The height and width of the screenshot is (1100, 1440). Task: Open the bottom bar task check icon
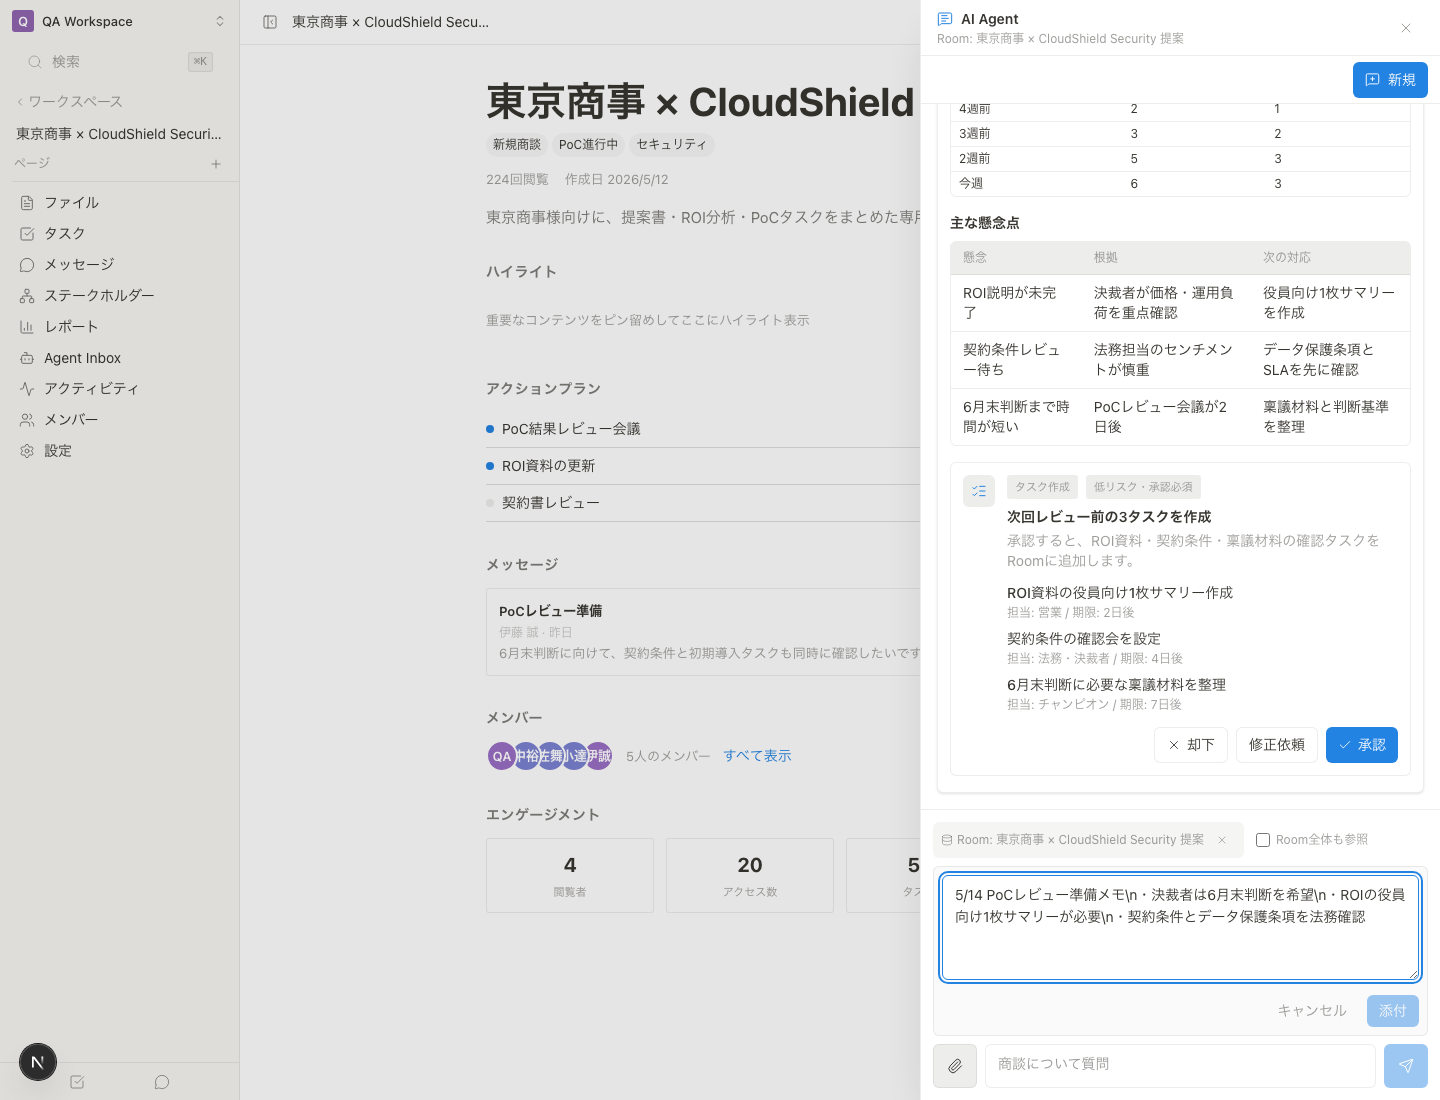tap(78, 1082)
